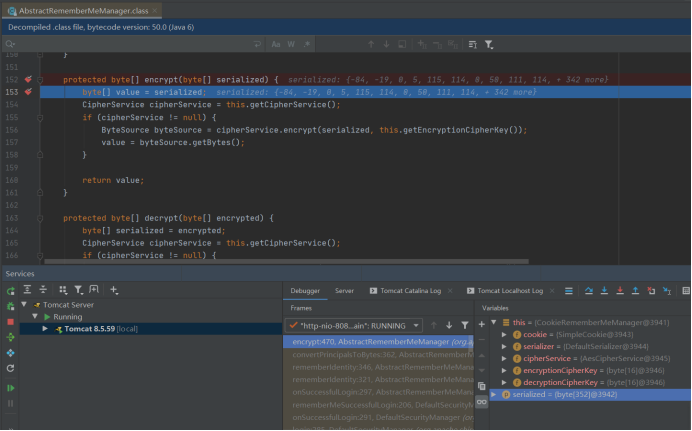The image size is (692, 431).
Task: Click the editor horizontal scrollbar
Action: [286, 262]
